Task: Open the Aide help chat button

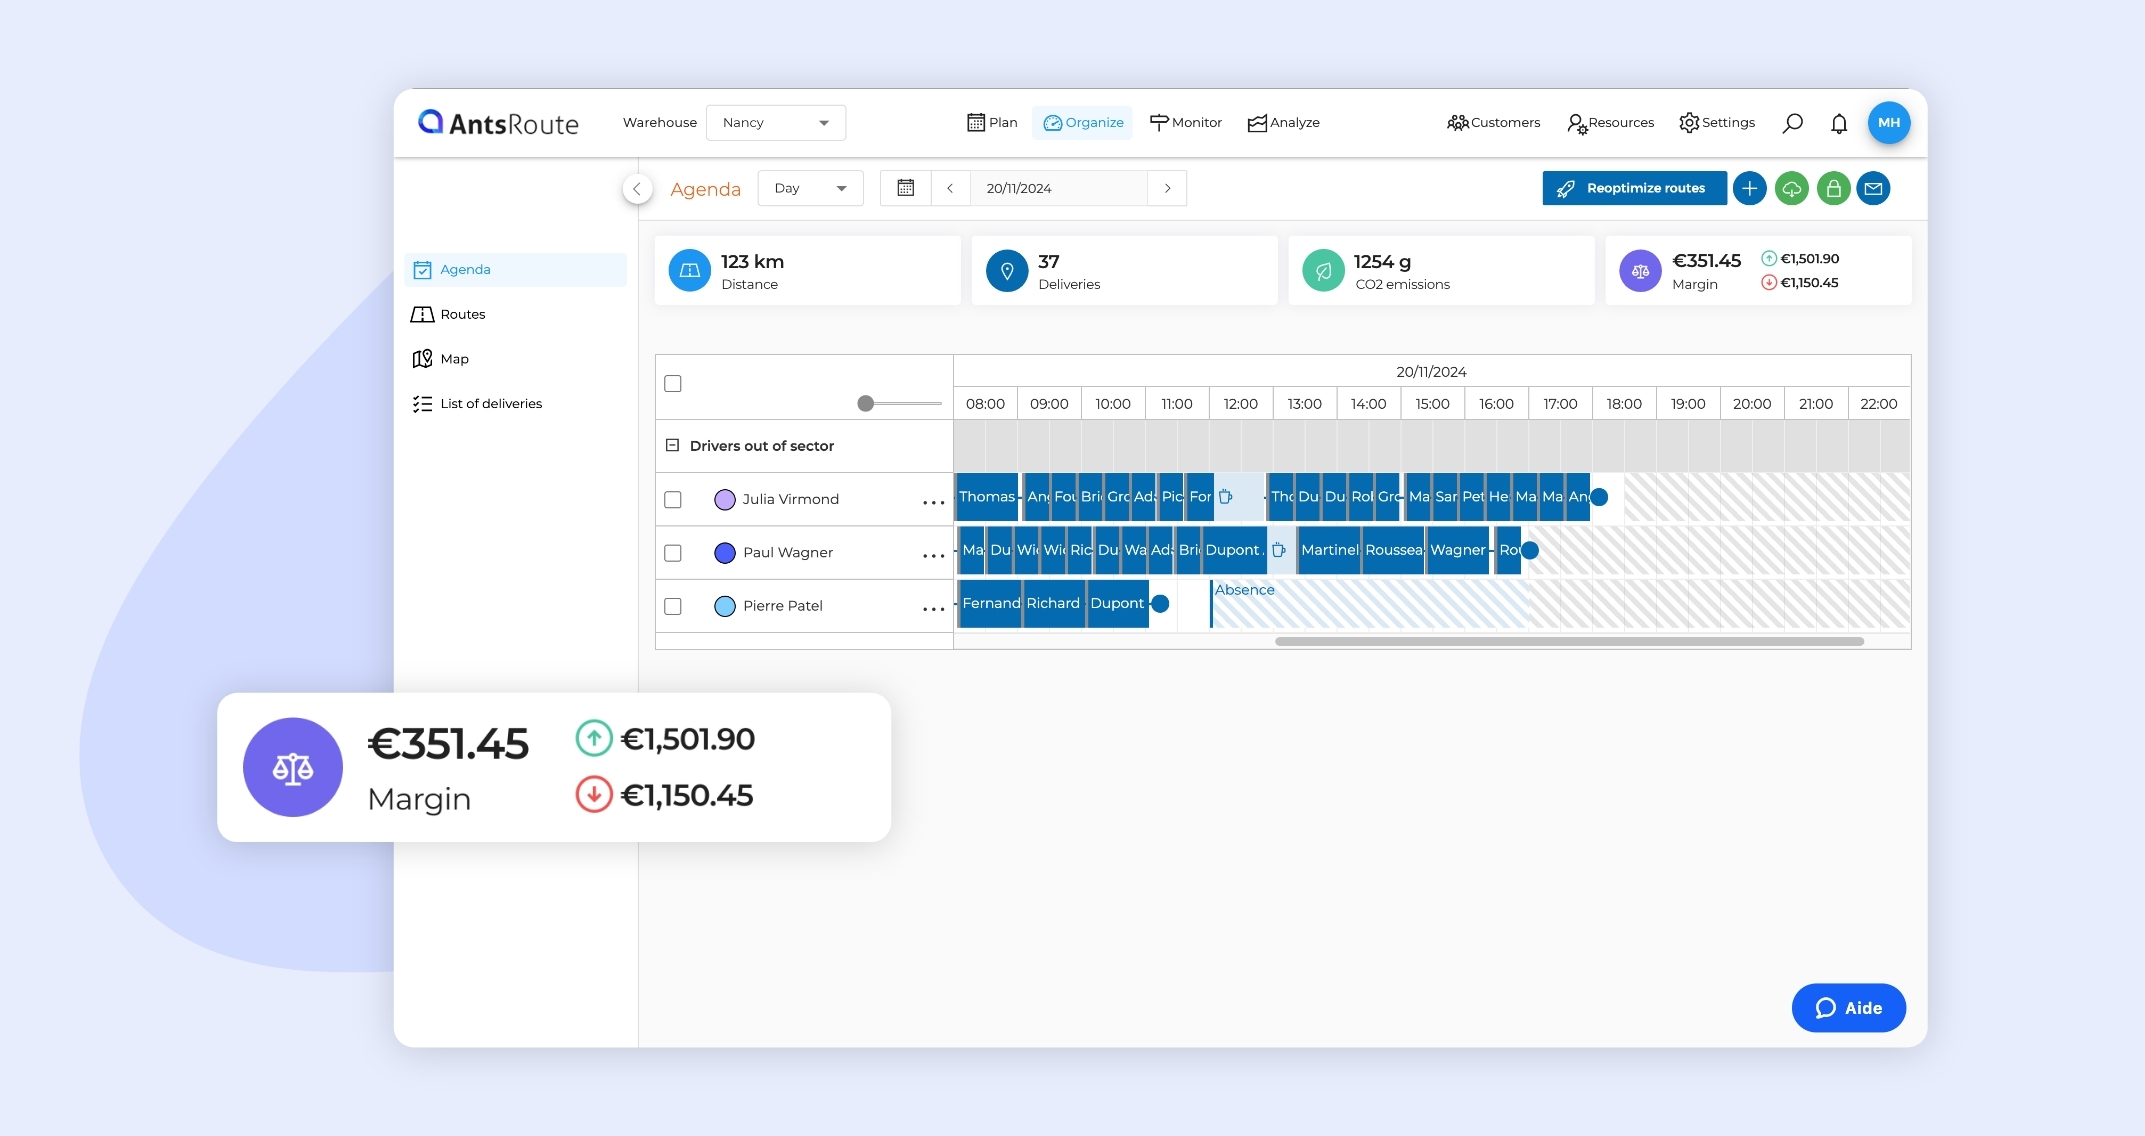Action: tap(1848, 1008)
